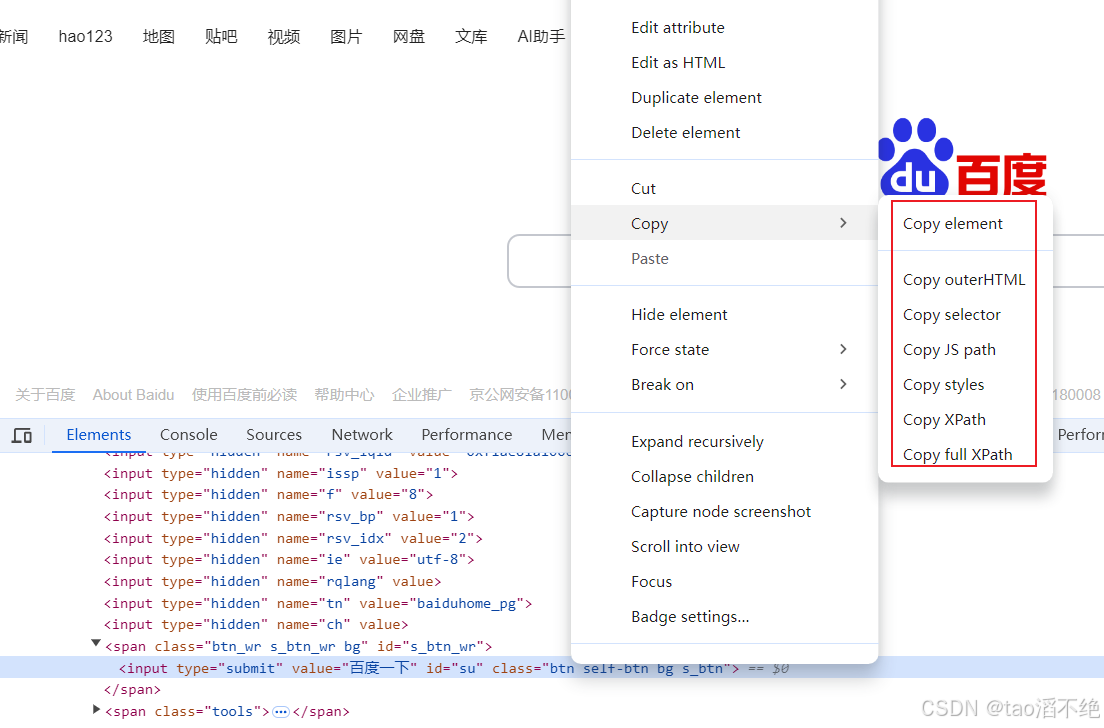Open the 视频 link
Screen dimensions: 1104x728
tap(284, 36)
